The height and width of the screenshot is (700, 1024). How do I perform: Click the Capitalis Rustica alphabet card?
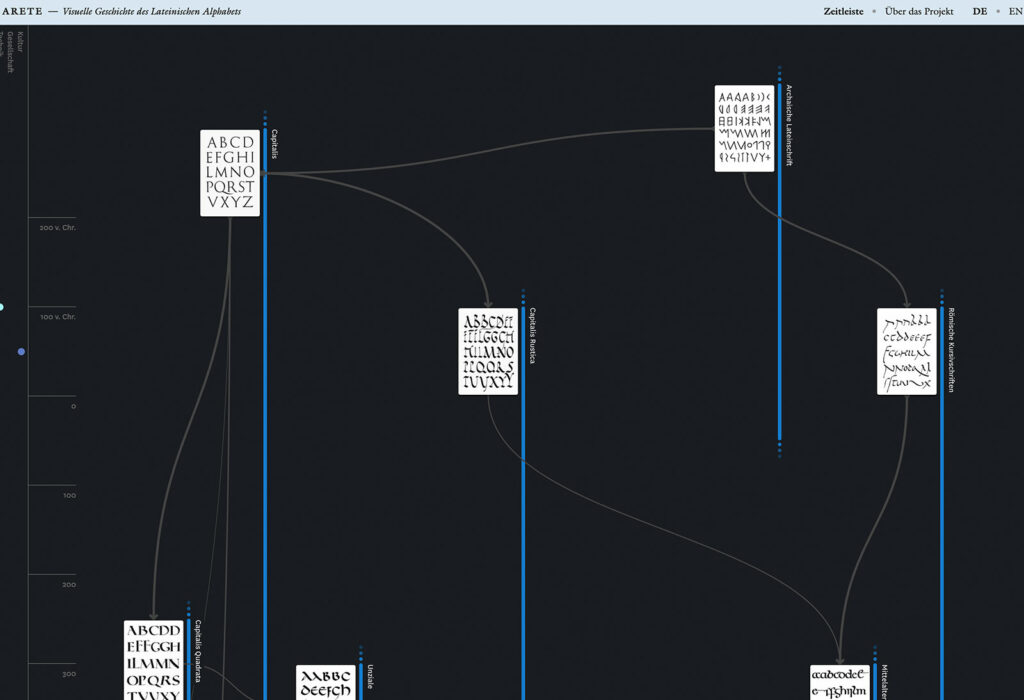pyautogui.click(x=488, y=353)
